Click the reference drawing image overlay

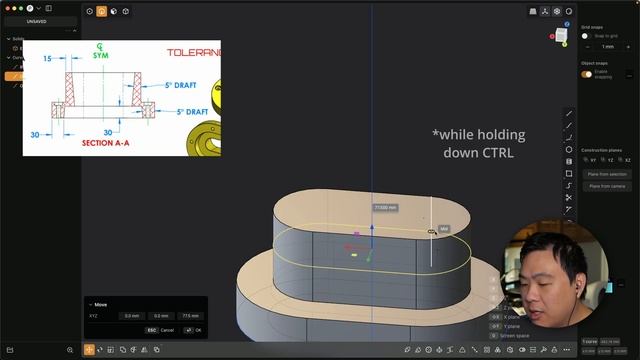coord(122,98)
